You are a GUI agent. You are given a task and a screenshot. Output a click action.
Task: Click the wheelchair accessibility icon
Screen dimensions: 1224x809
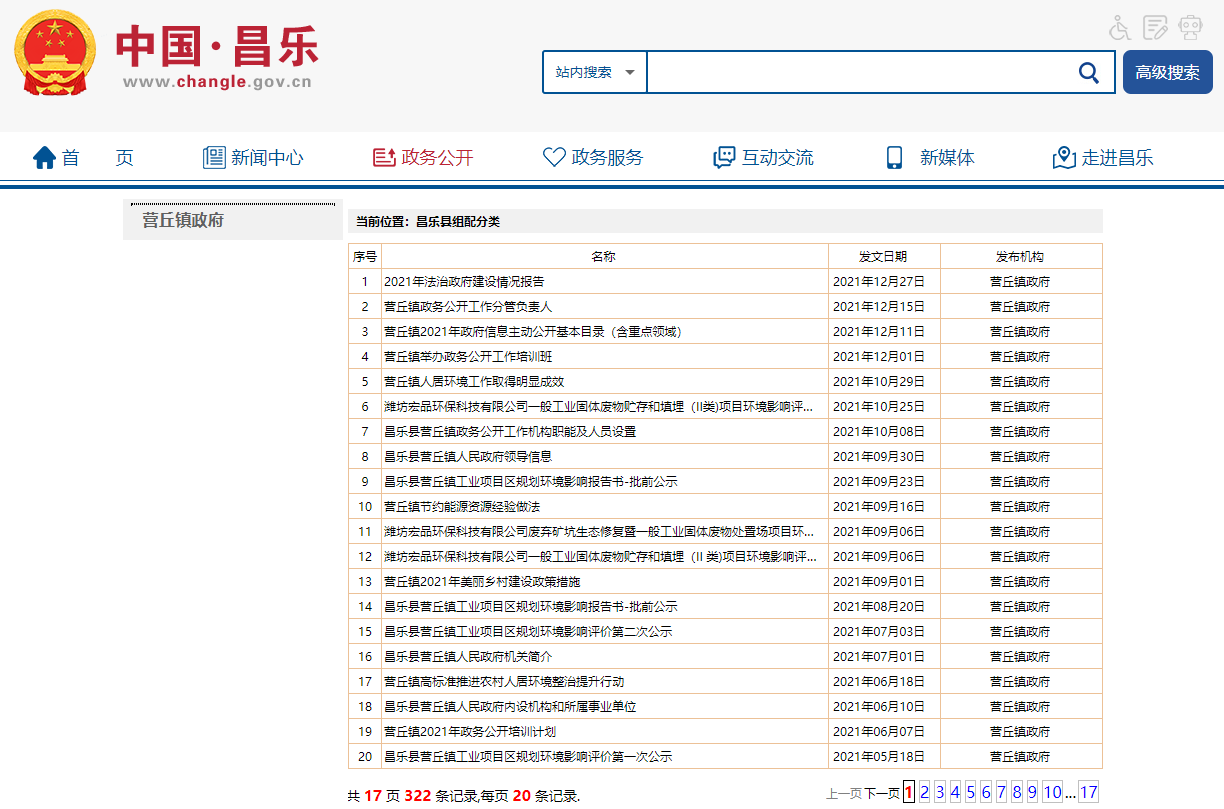[x=1120, y=28]
